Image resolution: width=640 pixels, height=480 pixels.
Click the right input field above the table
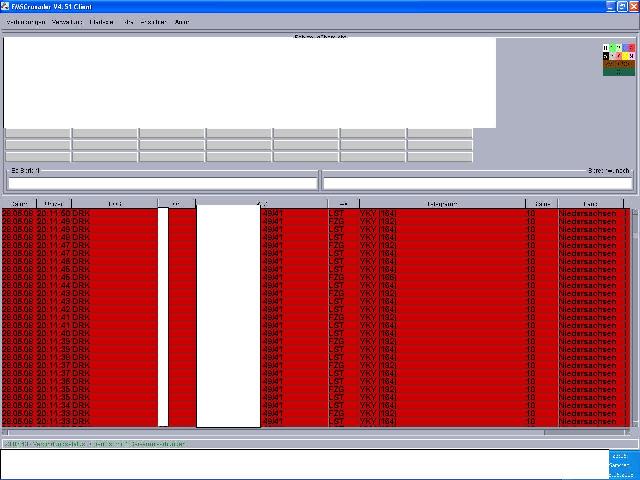coord(477,183)
